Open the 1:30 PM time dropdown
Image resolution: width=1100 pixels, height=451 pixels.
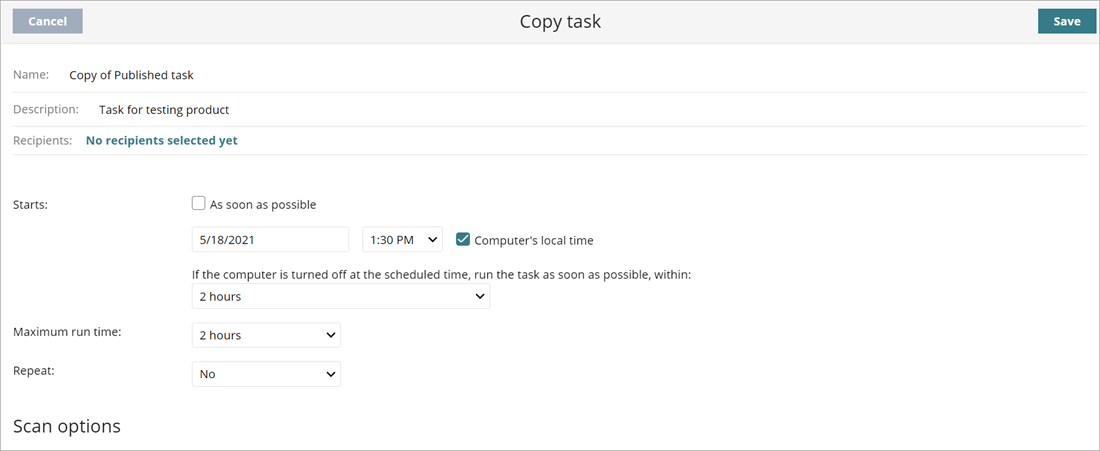pos(402,240)
